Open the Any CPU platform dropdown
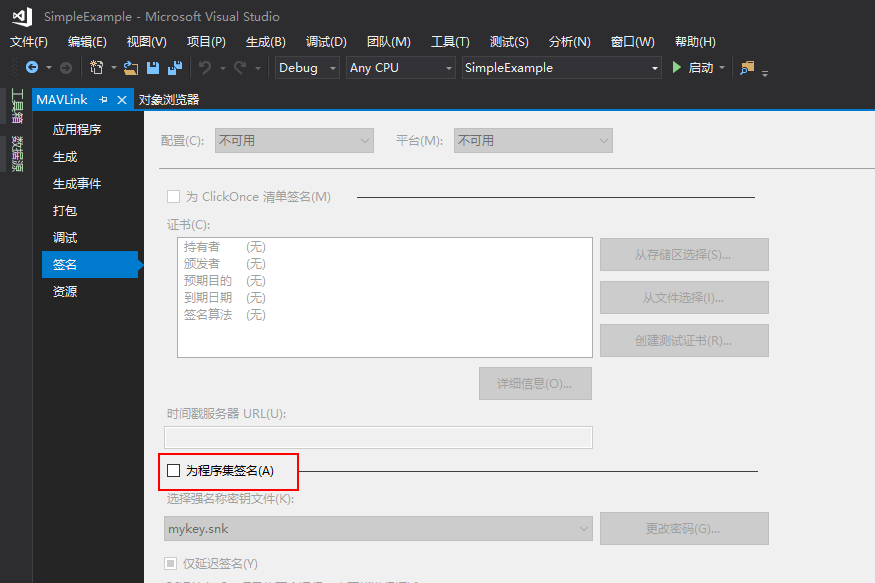 401,68
